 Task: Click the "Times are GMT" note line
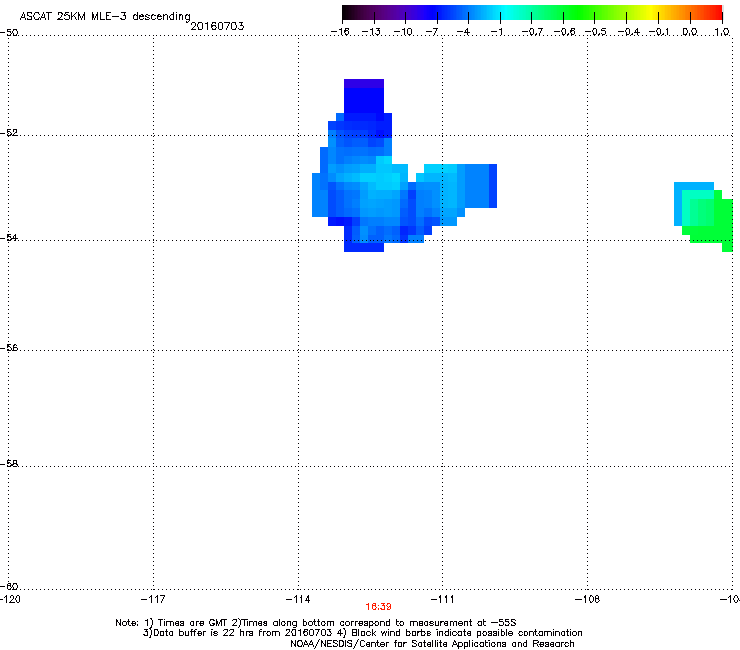(315, 623)
